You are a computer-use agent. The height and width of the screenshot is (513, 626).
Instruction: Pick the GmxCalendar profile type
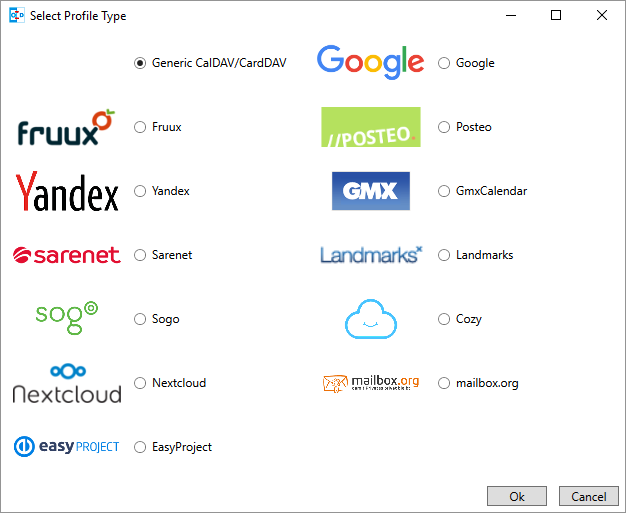pos(444,191)
